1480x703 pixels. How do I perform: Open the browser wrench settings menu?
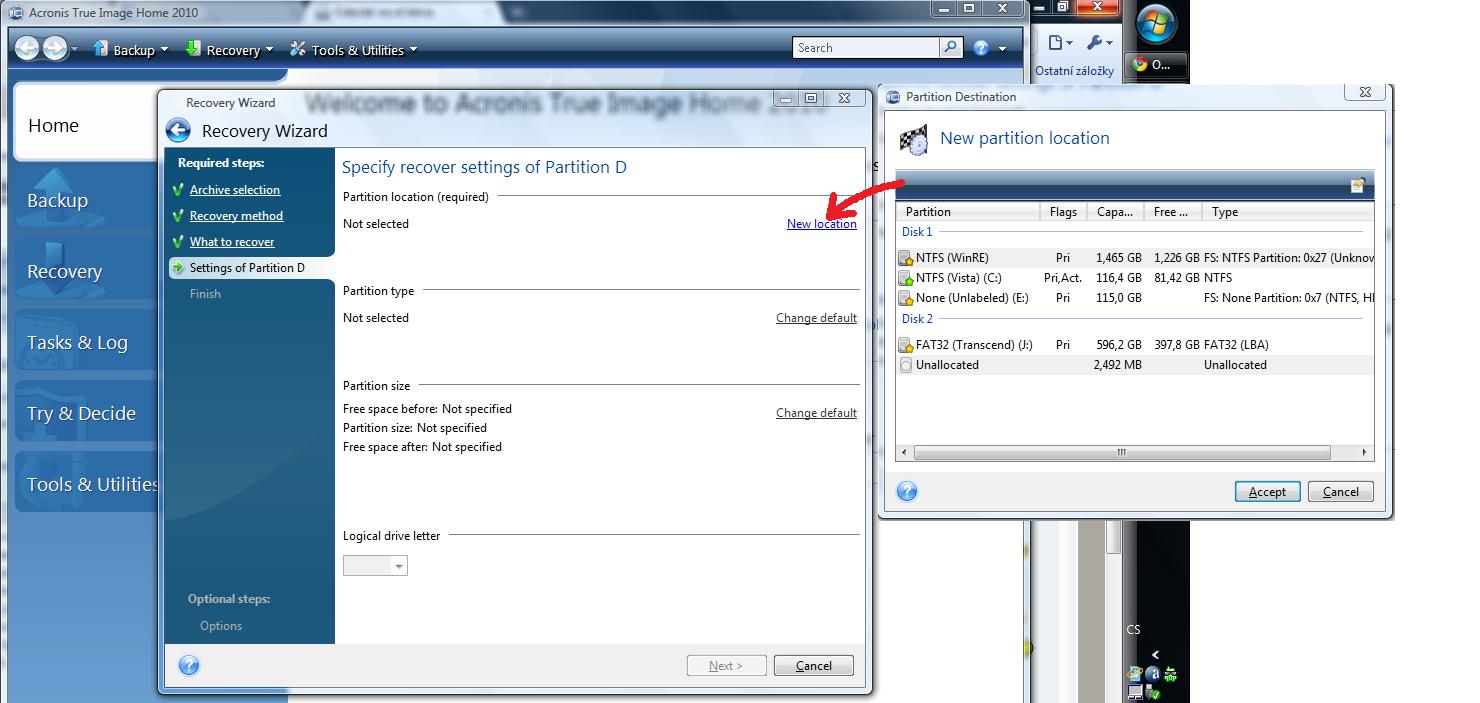(x=1098, y=43)
